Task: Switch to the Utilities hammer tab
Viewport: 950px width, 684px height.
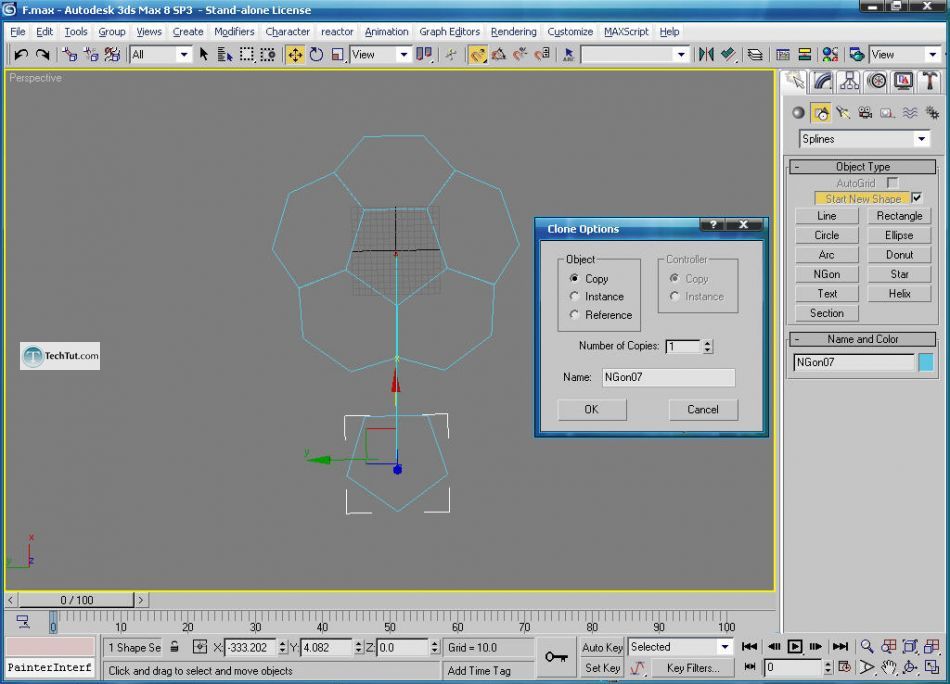Action: tap(930, 81)
